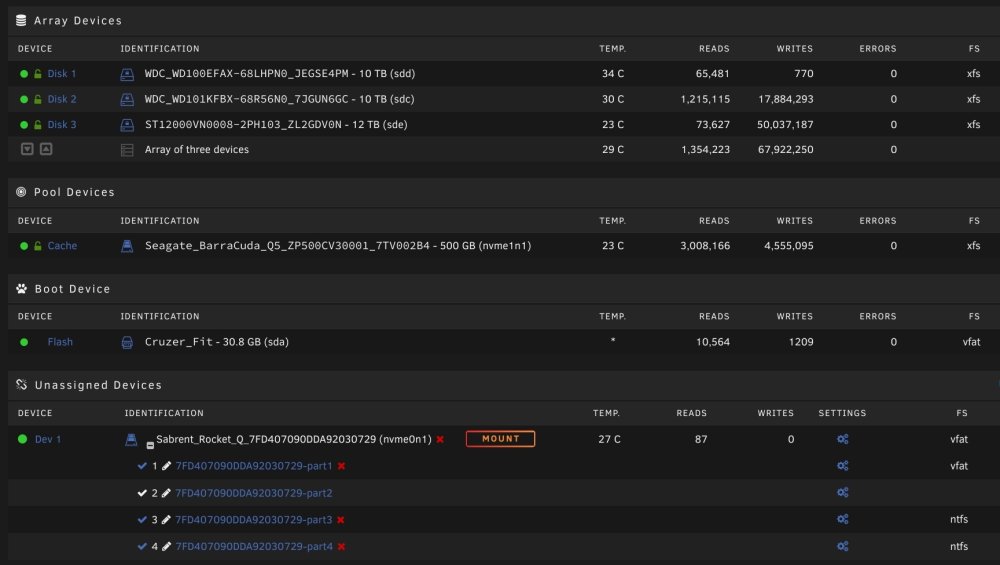
Task: Select the Flash reads value 10,564
Action: point(713,342)
